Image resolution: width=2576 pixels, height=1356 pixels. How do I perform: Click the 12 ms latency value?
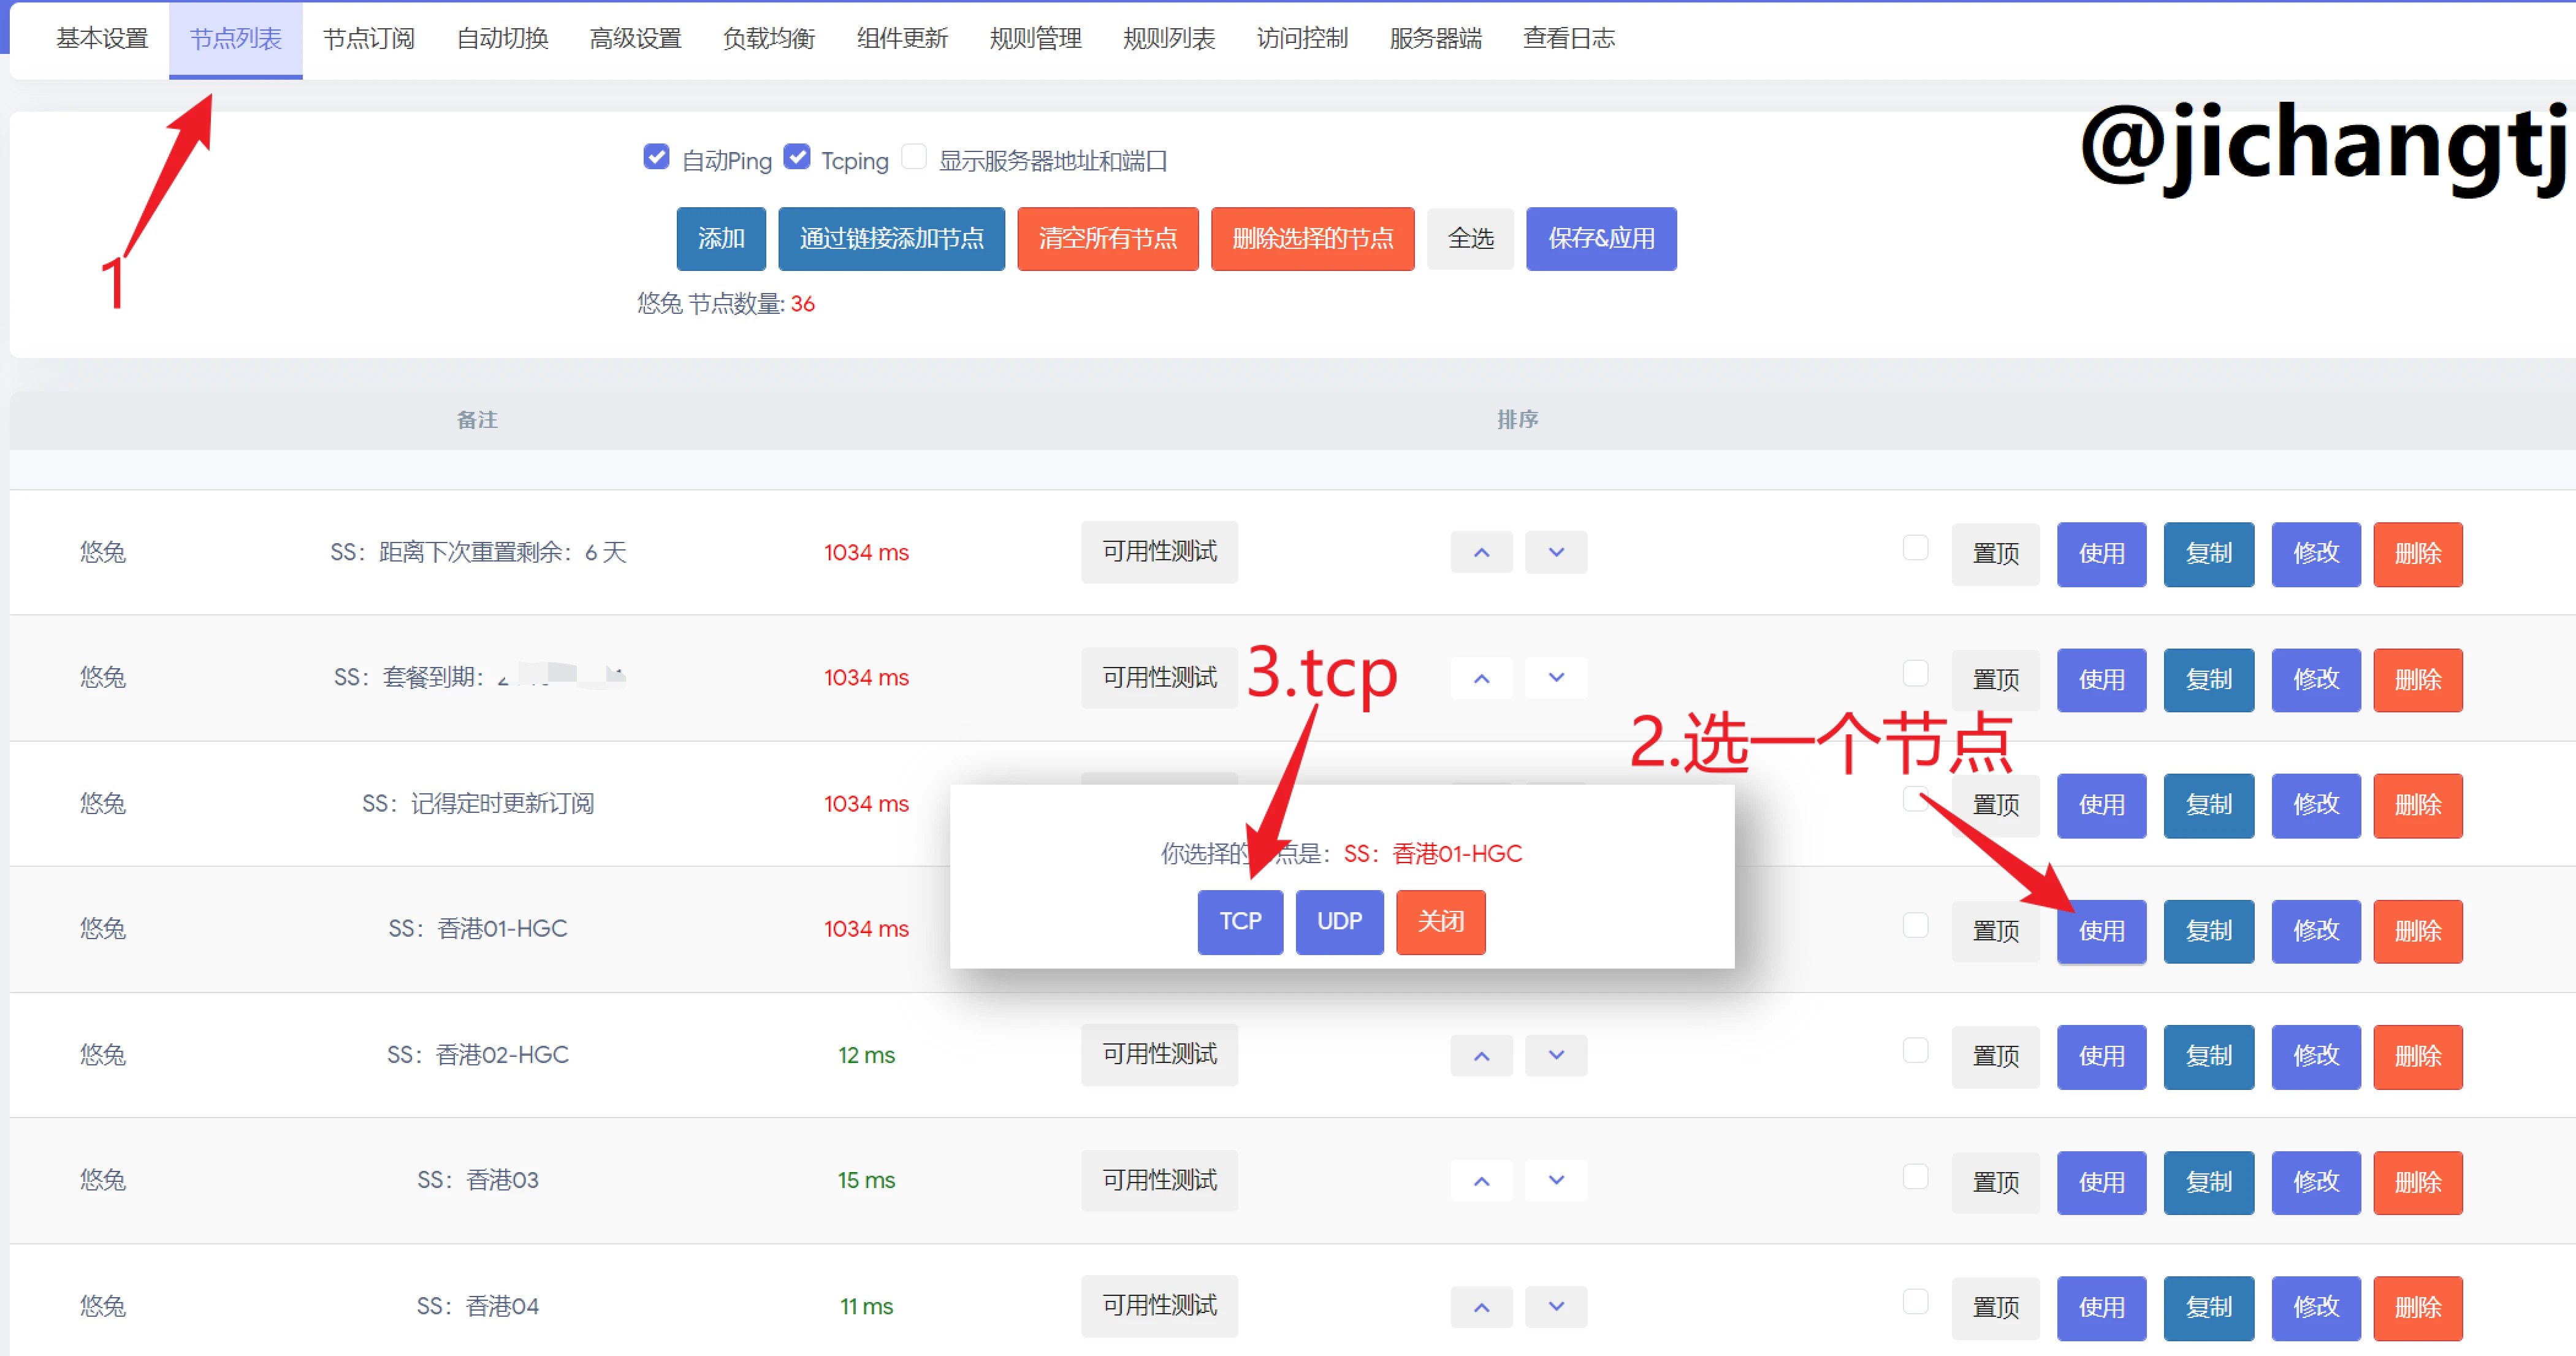866,1055
